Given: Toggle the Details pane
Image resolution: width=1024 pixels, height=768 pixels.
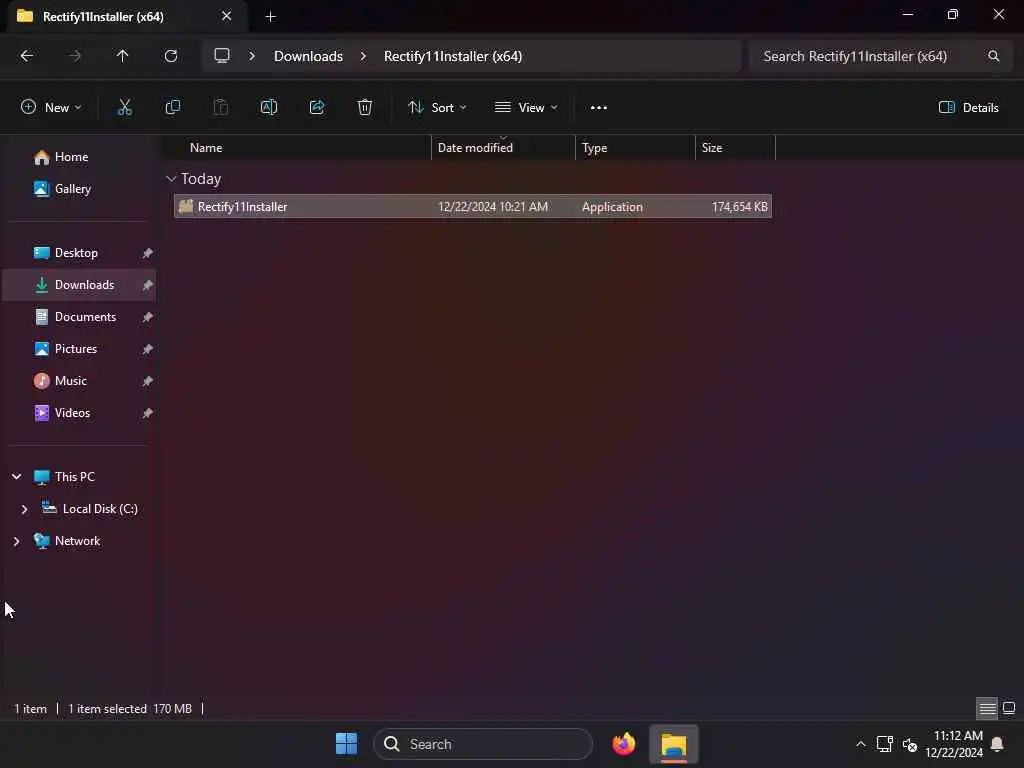Looking at the screenshot, I should tap(968, 108).
